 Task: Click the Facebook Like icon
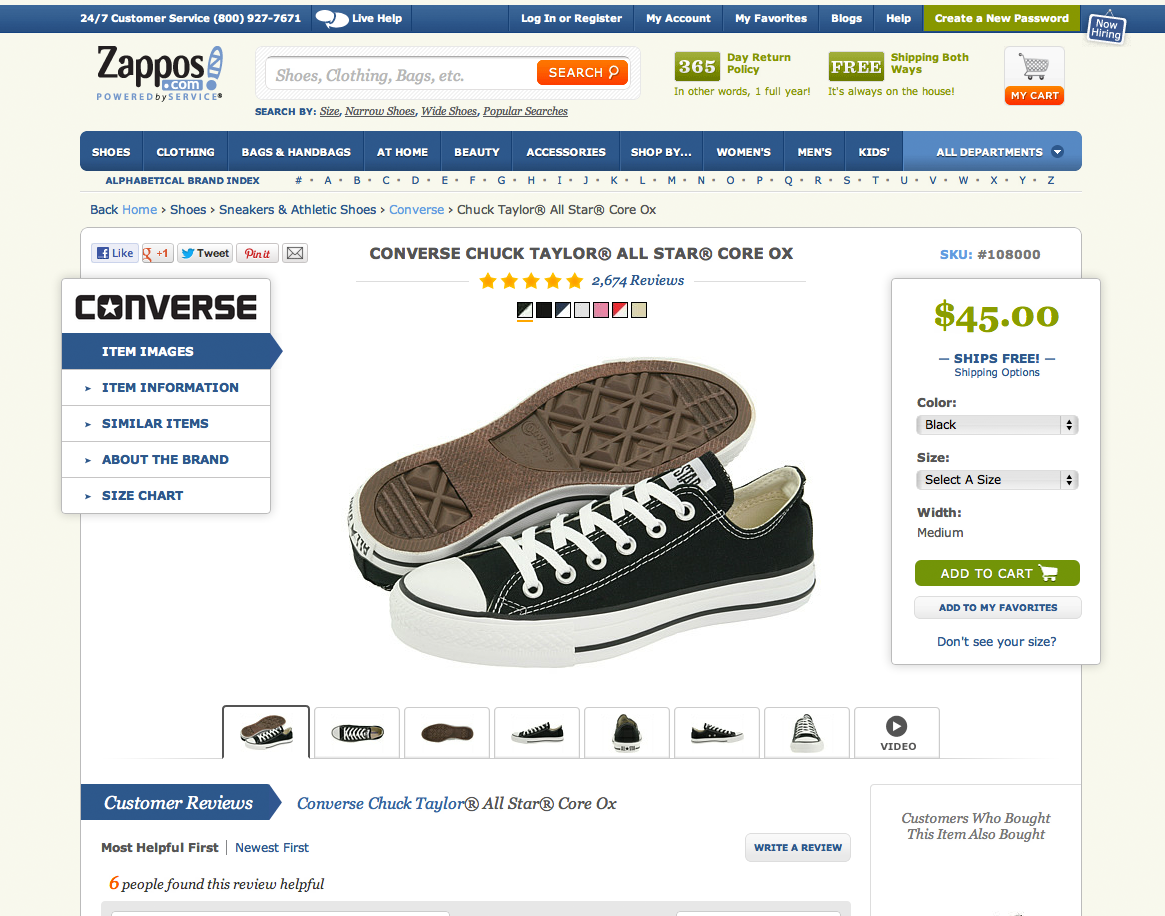coord(115,253)
